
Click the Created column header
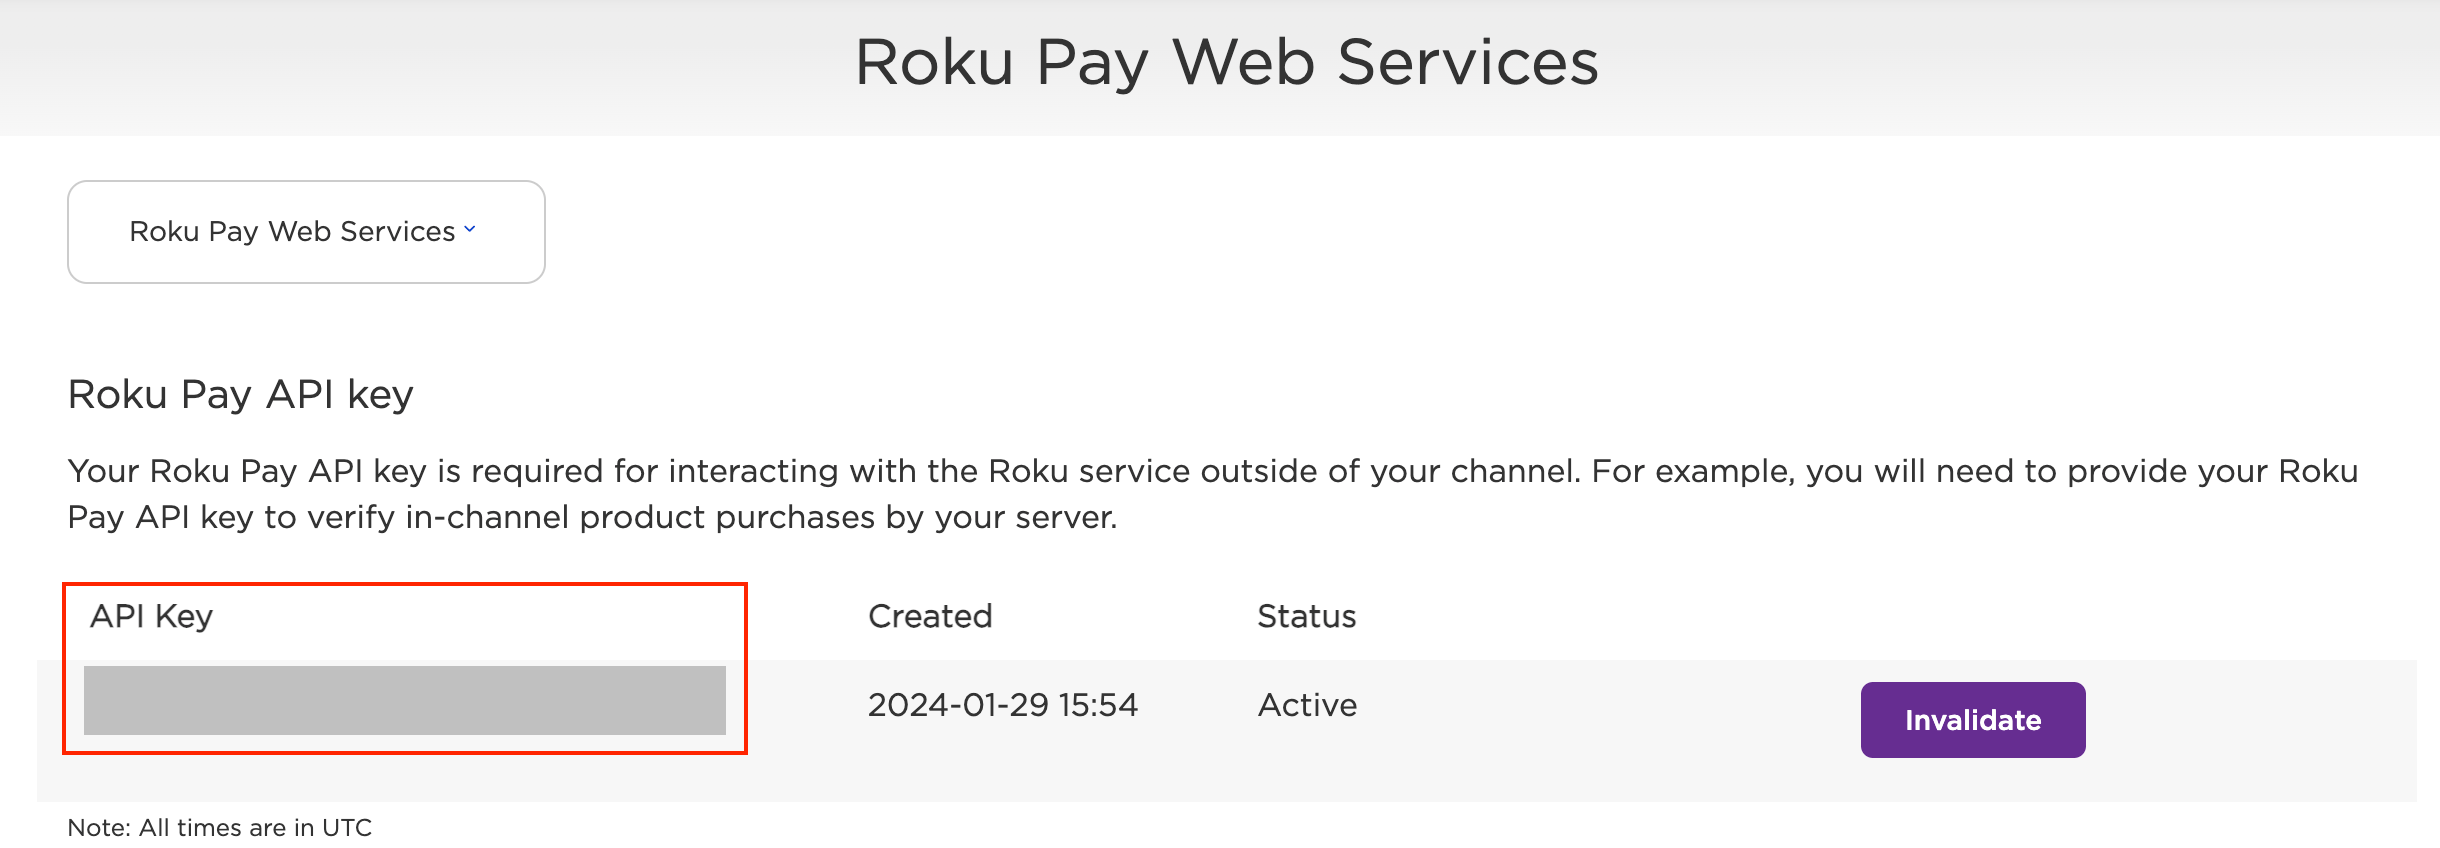(x=930, y=616)
